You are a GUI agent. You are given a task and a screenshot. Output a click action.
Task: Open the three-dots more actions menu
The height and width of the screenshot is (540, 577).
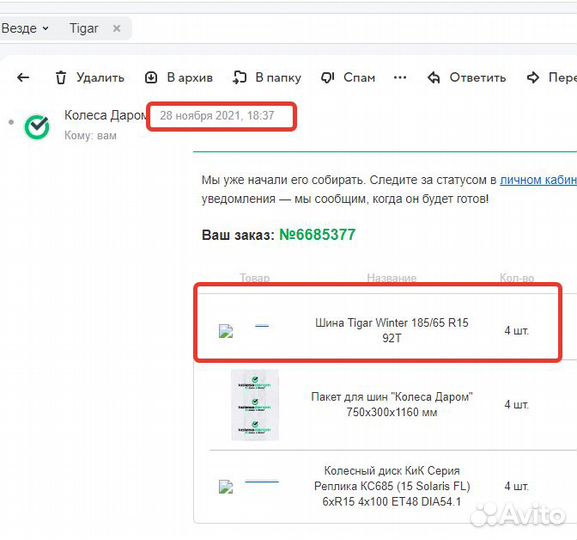[x=400, y=78]
